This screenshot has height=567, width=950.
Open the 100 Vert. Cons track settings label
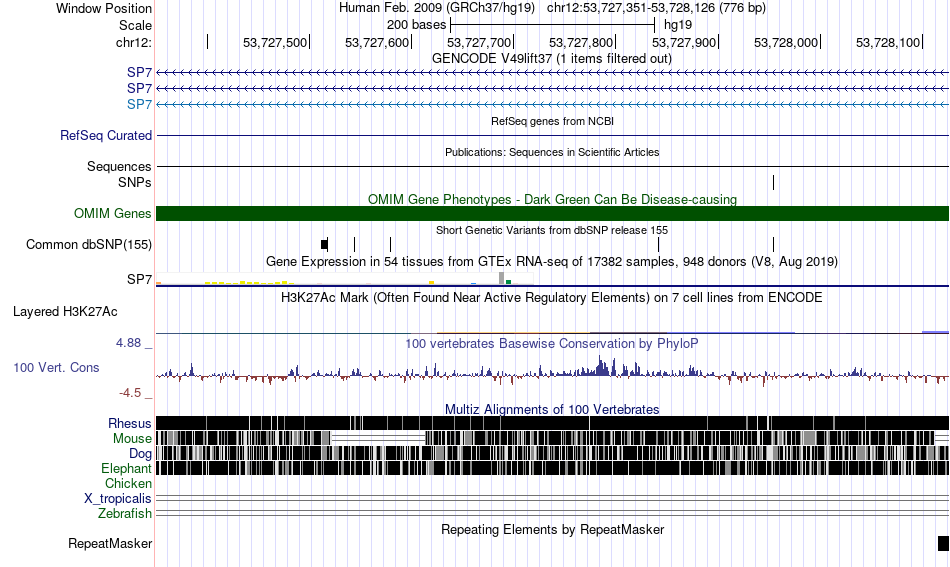56,367
